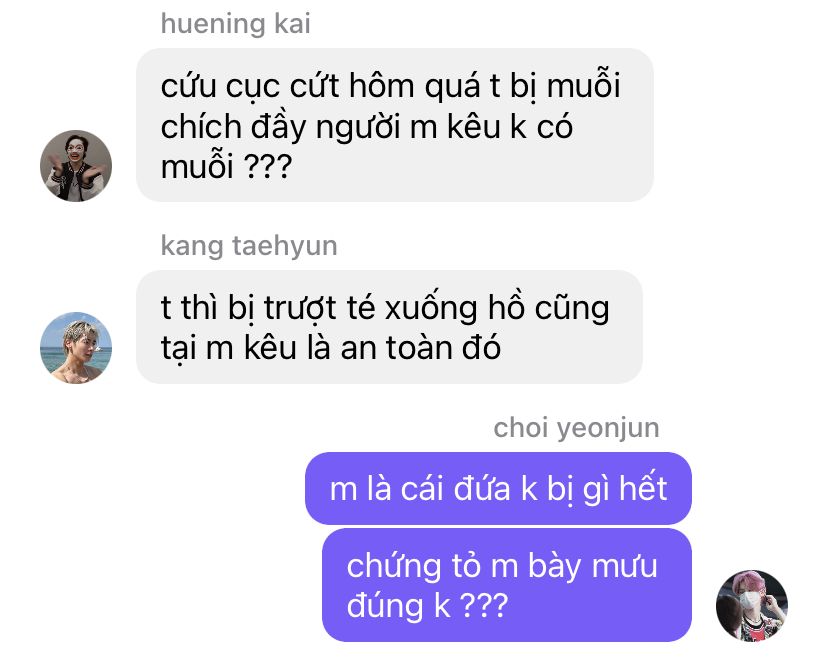Select the "kang taehyun" sender label

point(249,246)
